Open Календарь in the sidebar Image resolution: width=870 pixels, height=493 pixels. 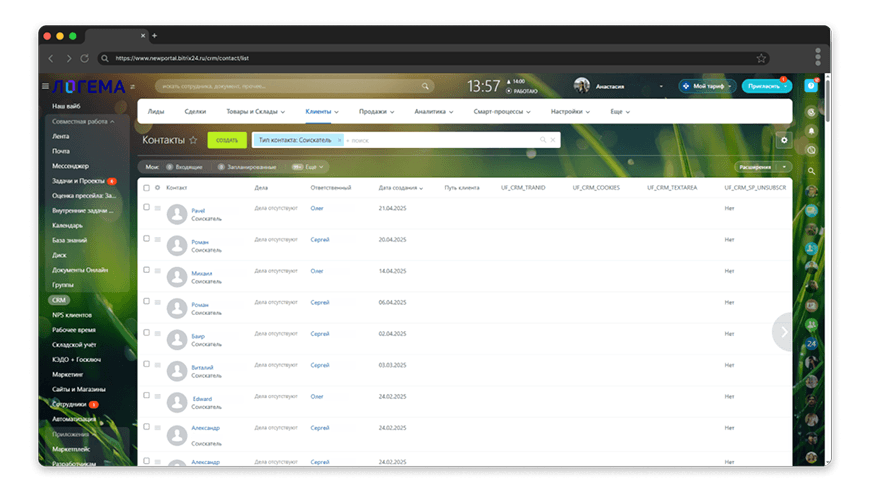[x=67, y=226]
